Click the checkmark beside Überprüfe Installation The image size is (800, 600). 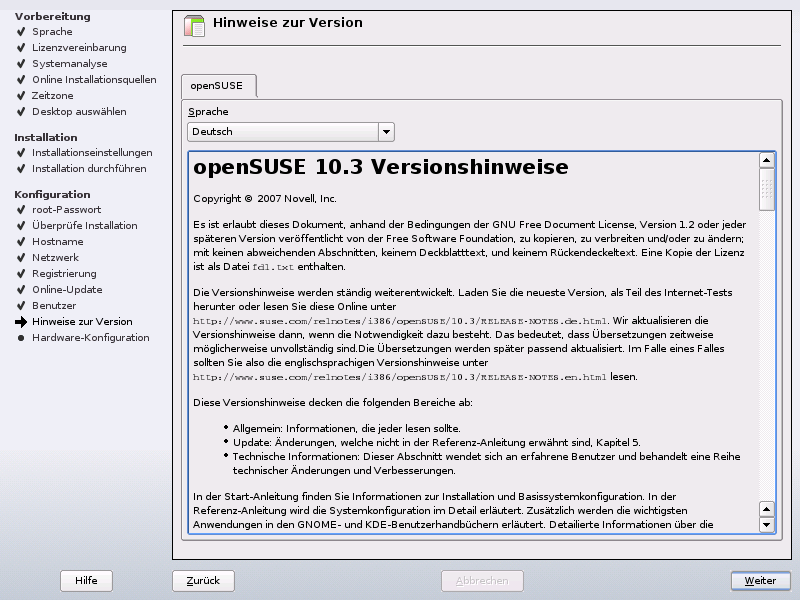click(21, 226)
